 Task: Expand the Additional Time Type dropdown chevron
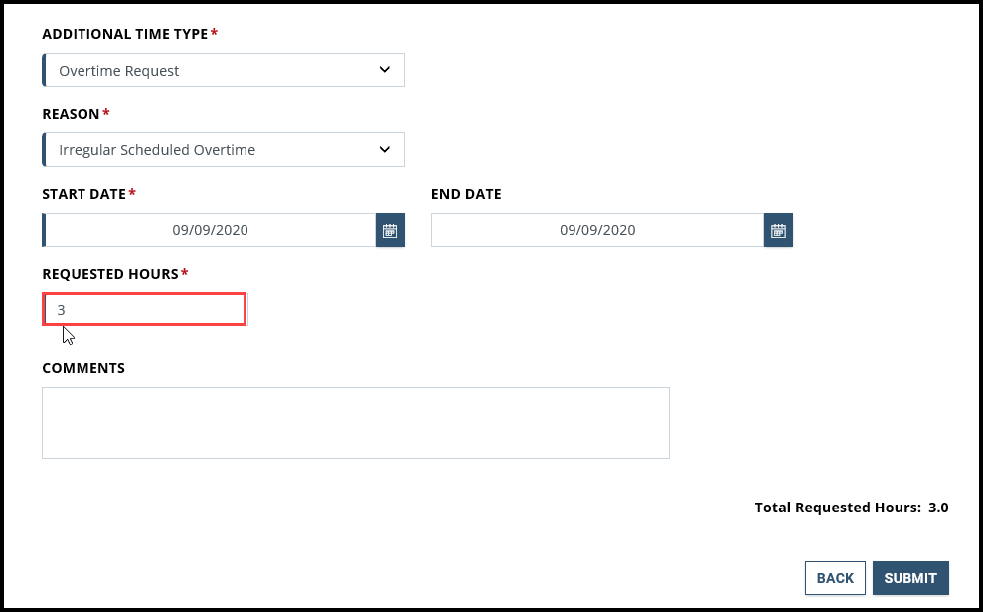click(x=385, y=69)
